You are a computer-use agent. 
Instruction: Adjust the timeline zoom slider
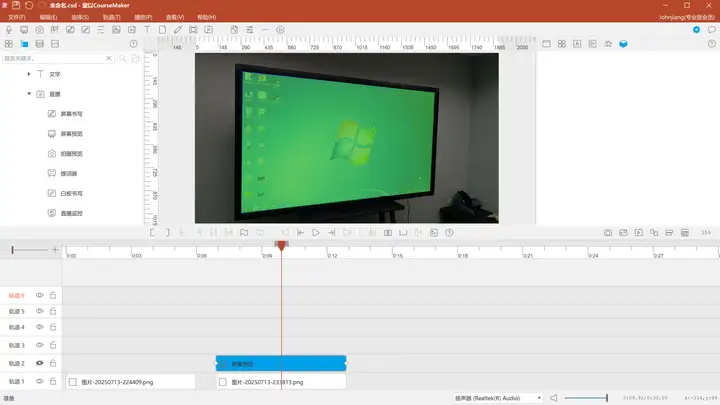(x=30, y=250)
